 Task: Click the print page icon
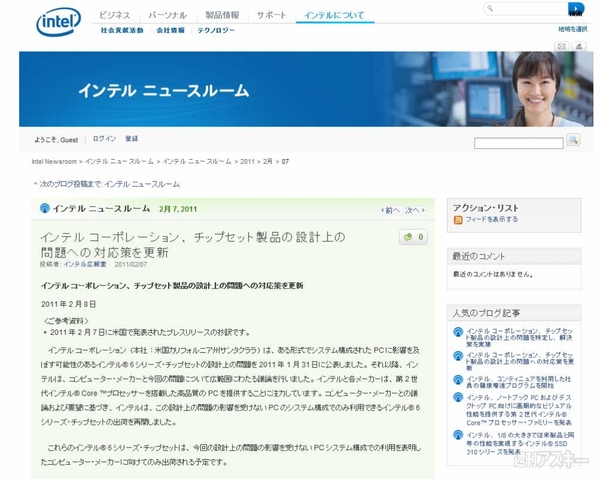click(x=579, y=46)
